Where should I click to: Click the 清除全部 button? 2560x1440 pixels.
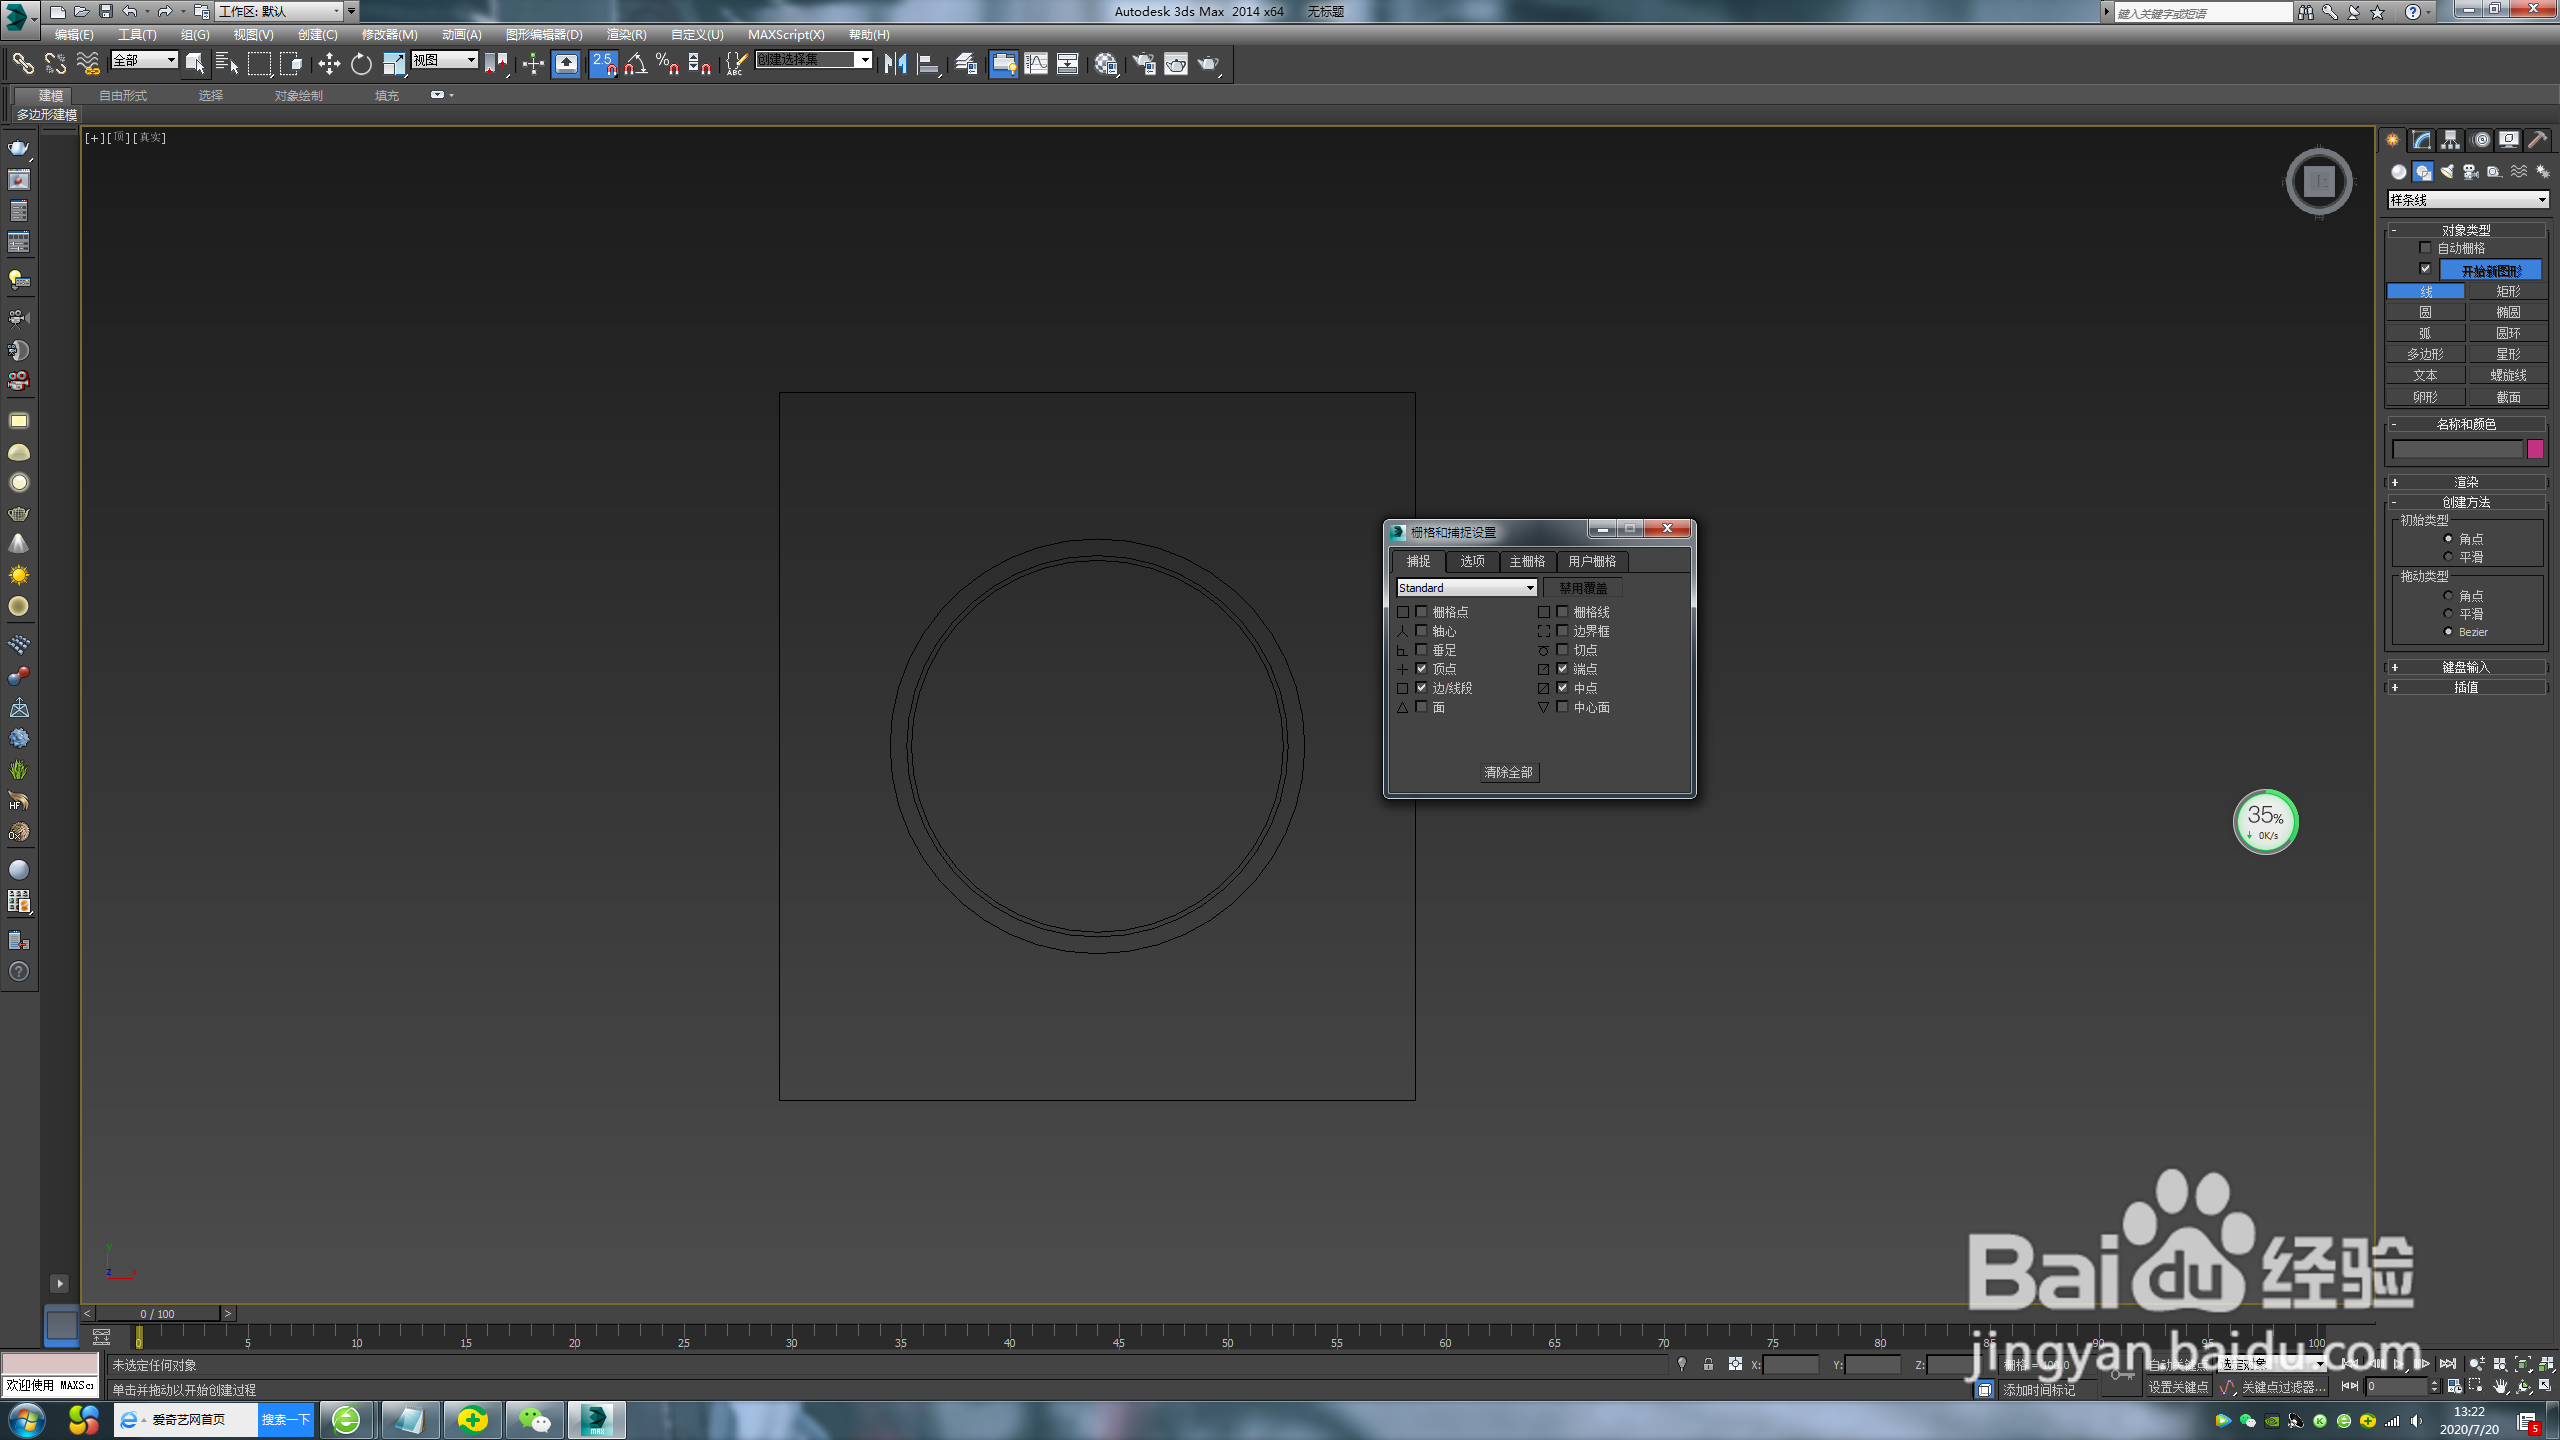[1508, 772]
